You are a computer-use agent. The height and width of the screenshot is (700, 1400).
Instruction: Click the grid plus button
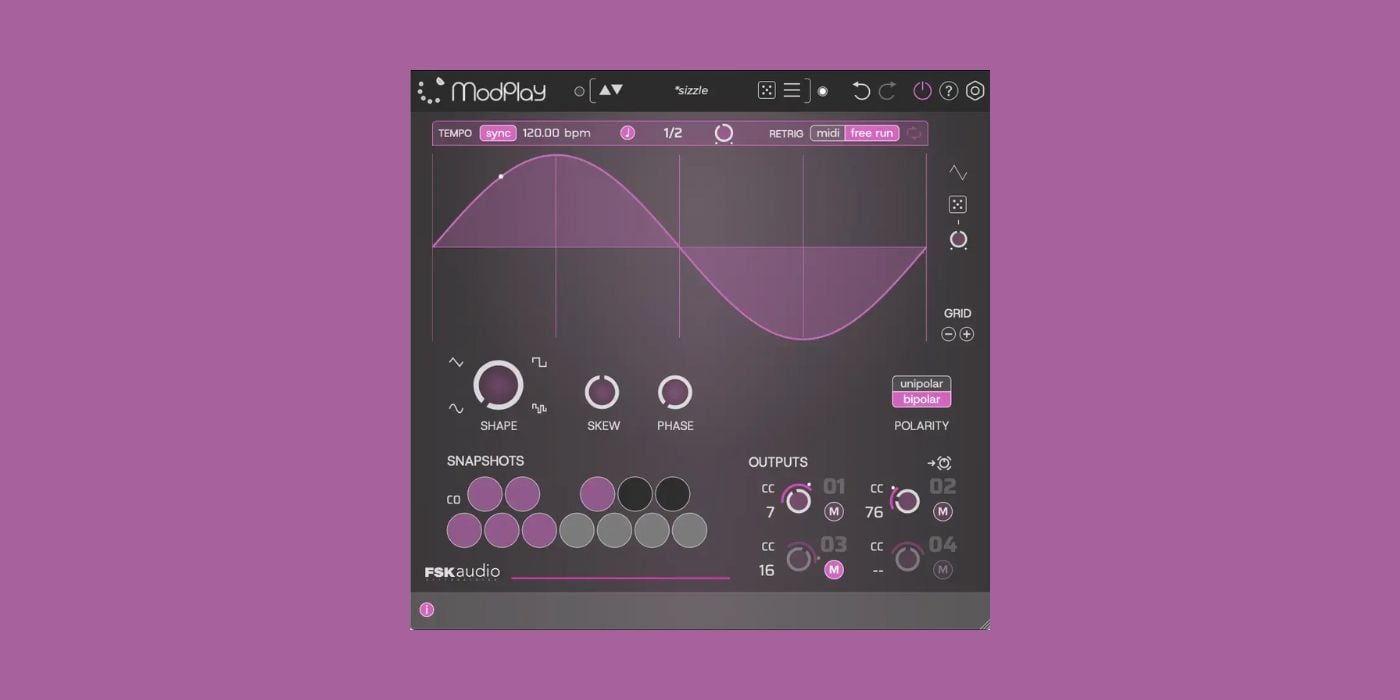tap(967, 335)
